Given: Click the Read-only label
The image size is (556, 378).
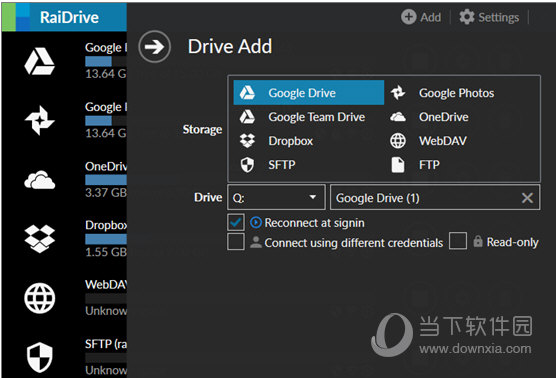Looking at the screenshot, I should tap(512, 242).
